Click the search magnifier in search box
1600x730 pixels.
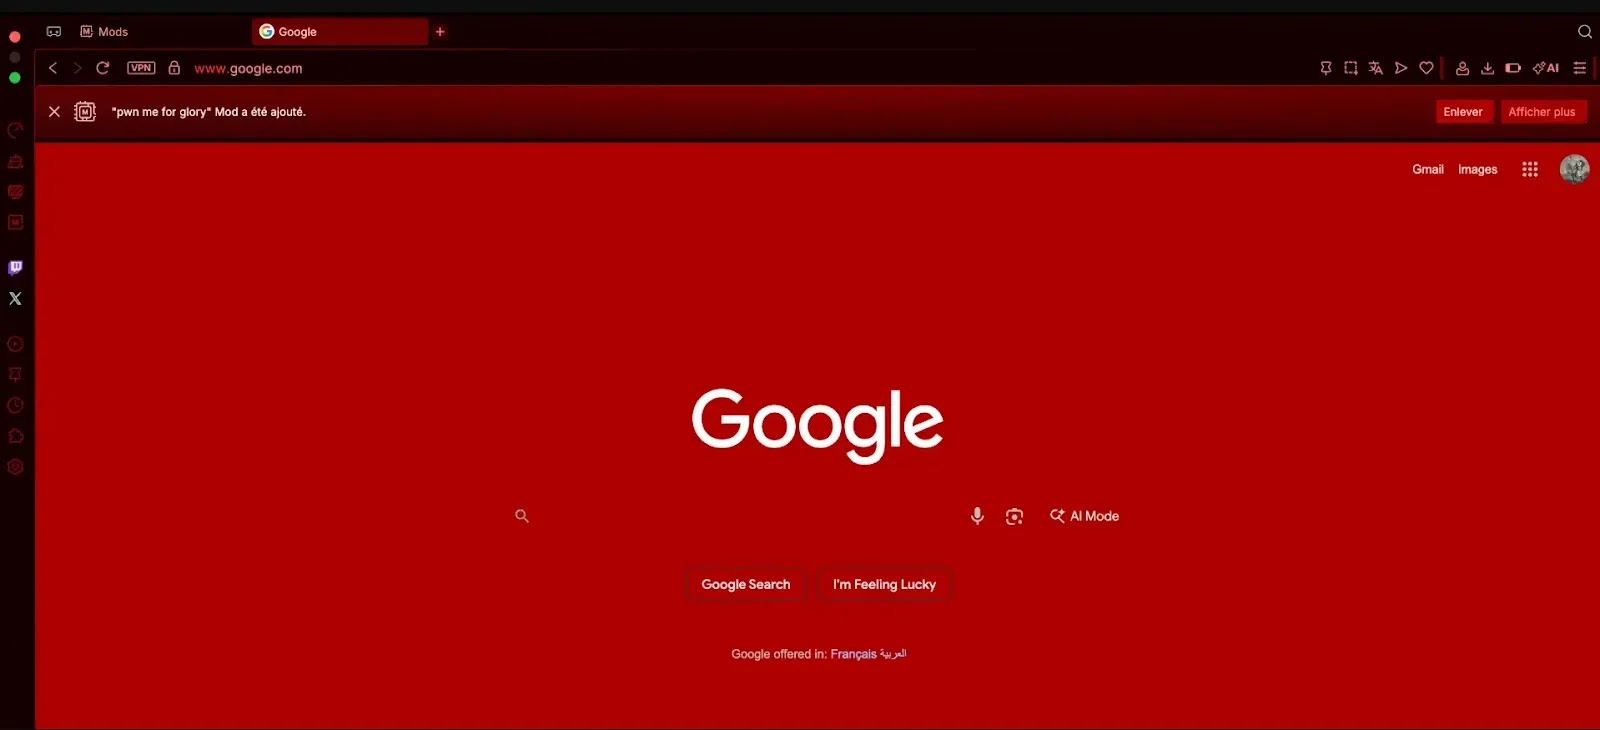click(x=522, y=516)
